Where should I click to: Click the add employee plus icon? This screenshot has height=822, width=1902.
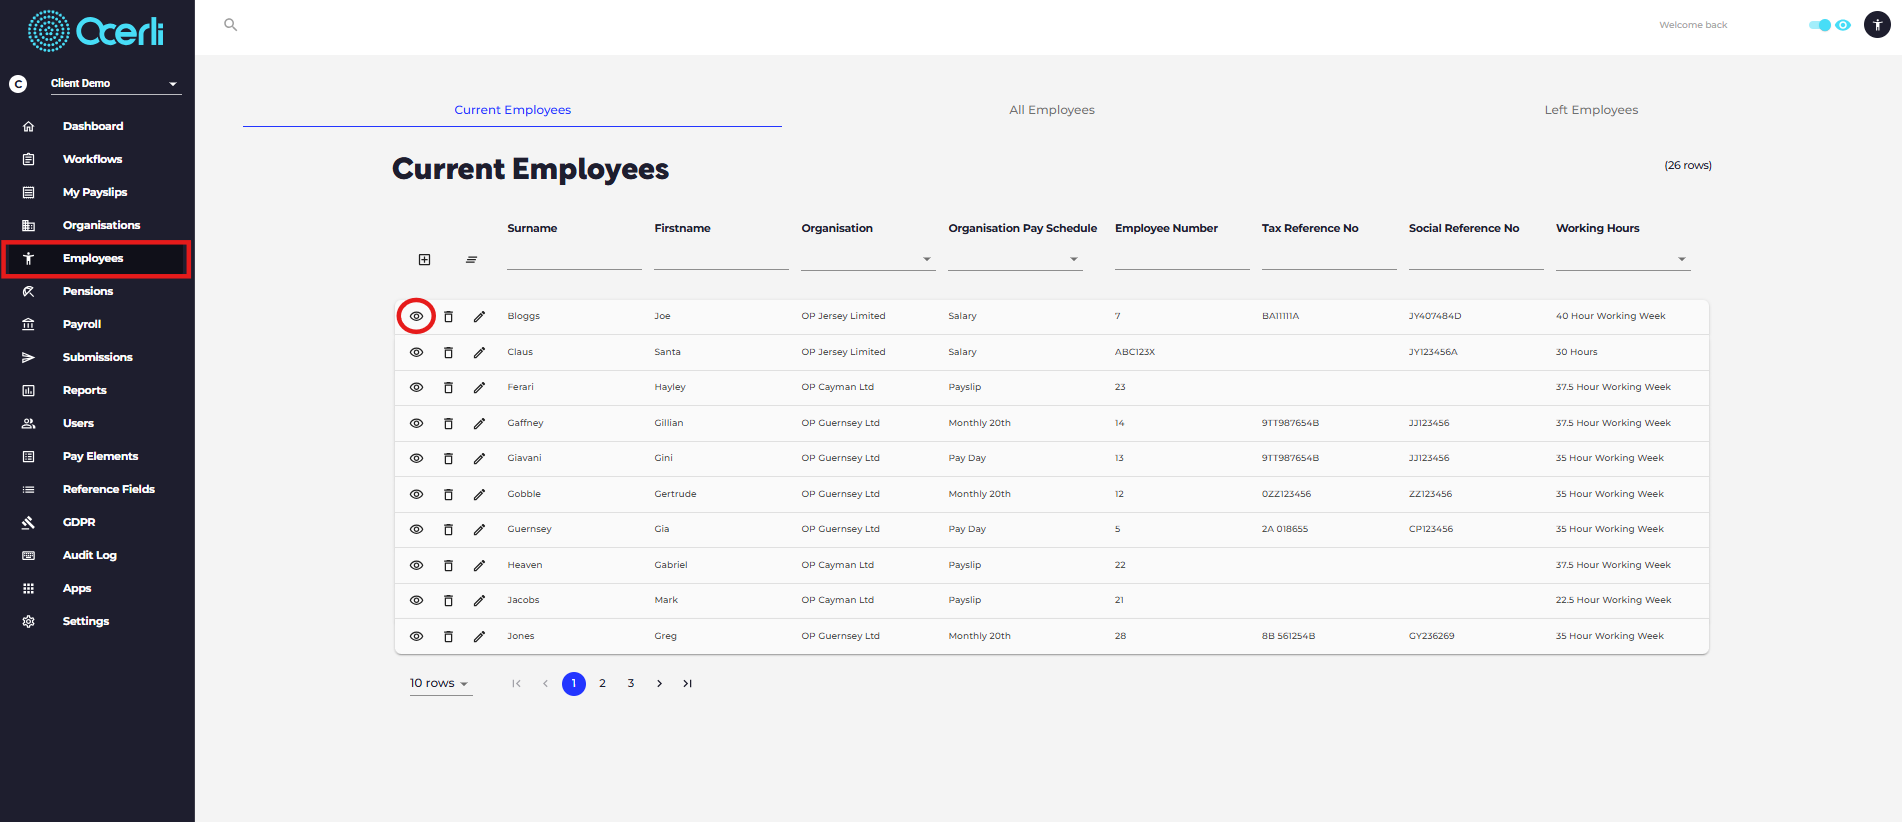[x=424, y=260]
